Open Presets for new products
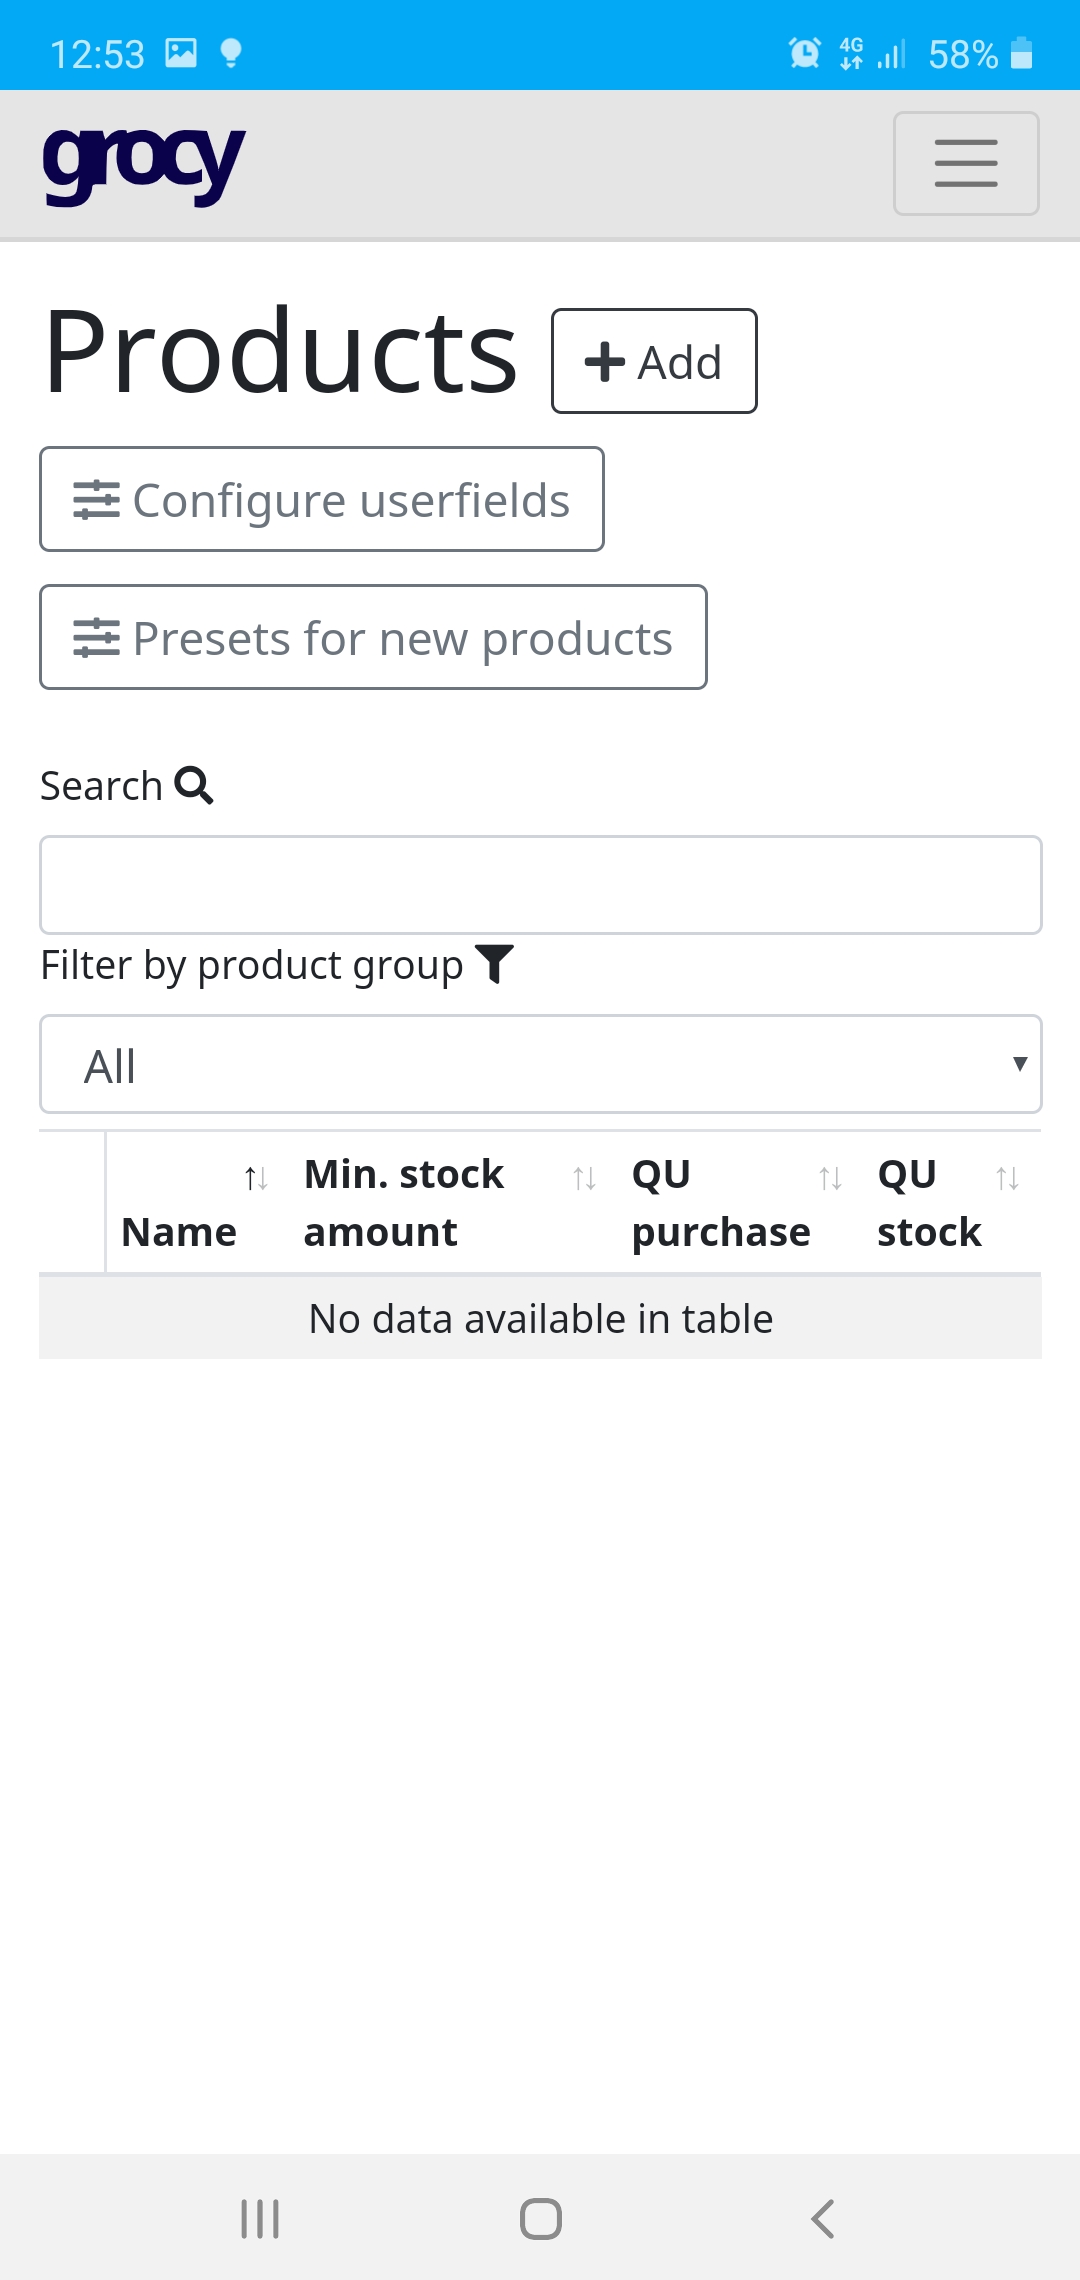Image resolution: width=1080 pixels, height=2280 pixels. (x=373, y=637)
